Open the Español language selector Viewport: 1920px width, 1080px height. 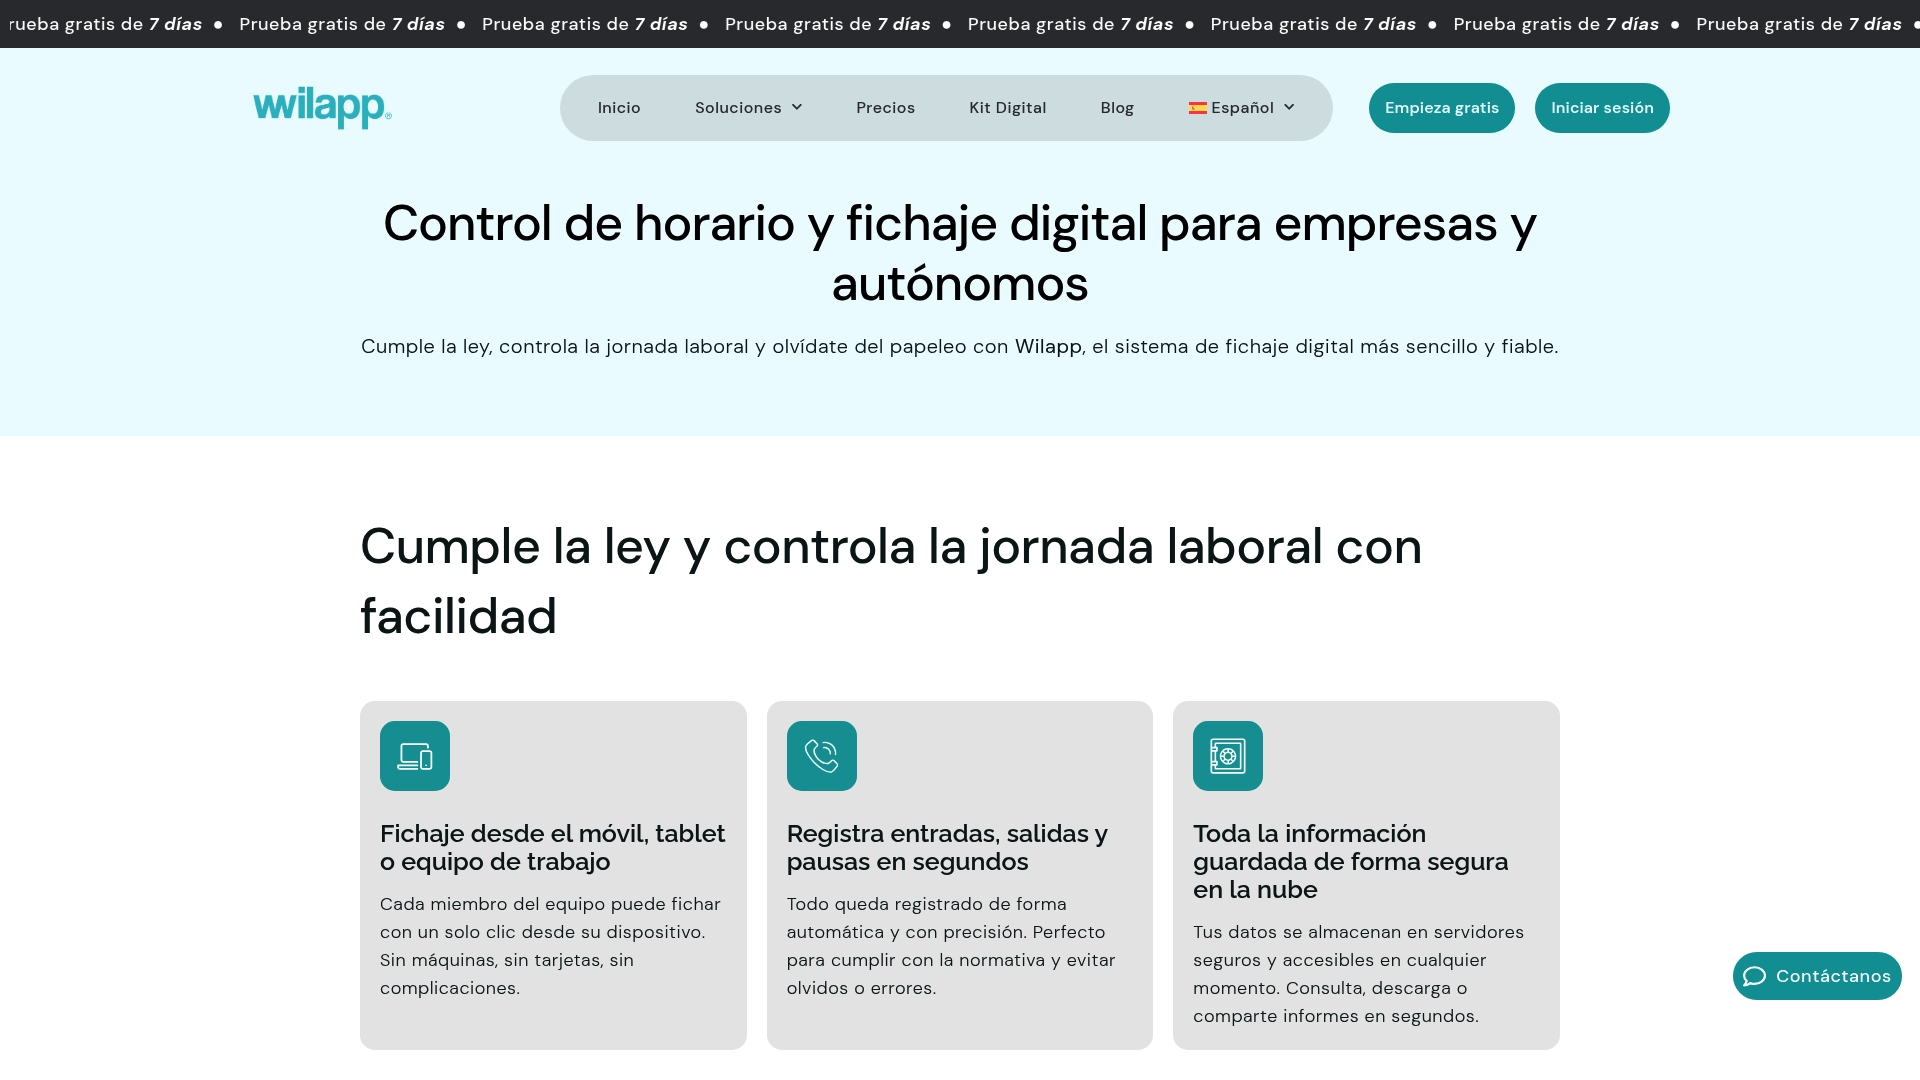pos(1241,108)
